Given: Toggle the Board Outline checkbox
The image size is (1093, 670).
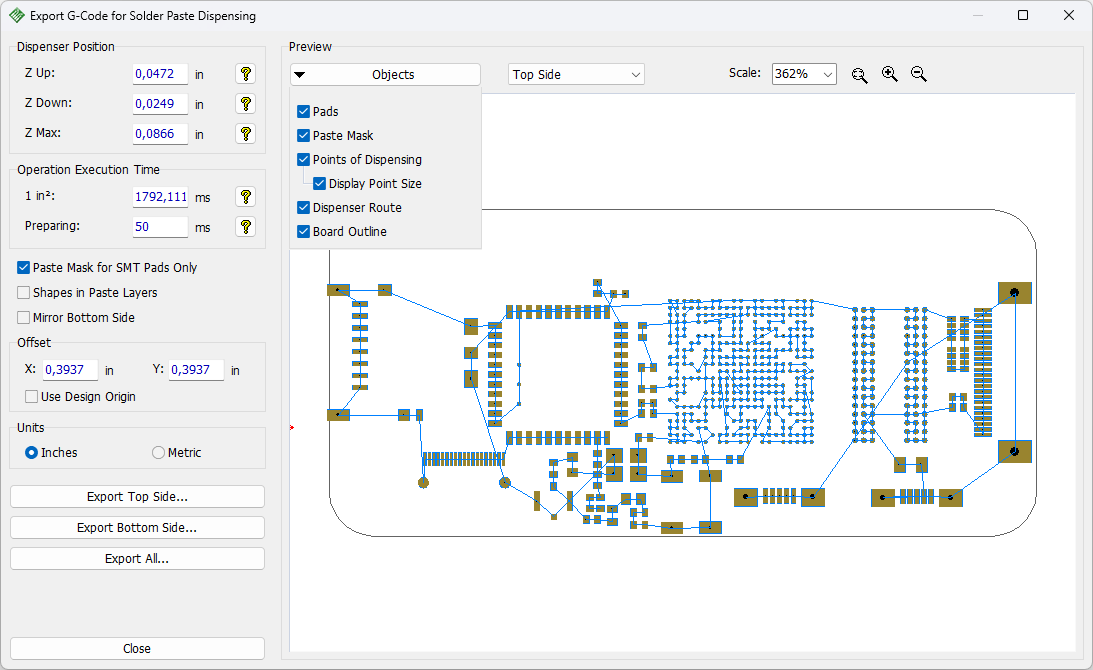Looking at the screenshot, I should (x=303, y=231).
